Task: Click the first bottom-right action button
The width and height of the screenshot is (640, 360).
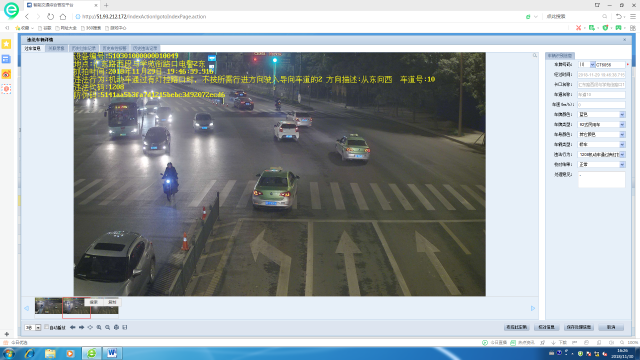Action: (516, 327)
